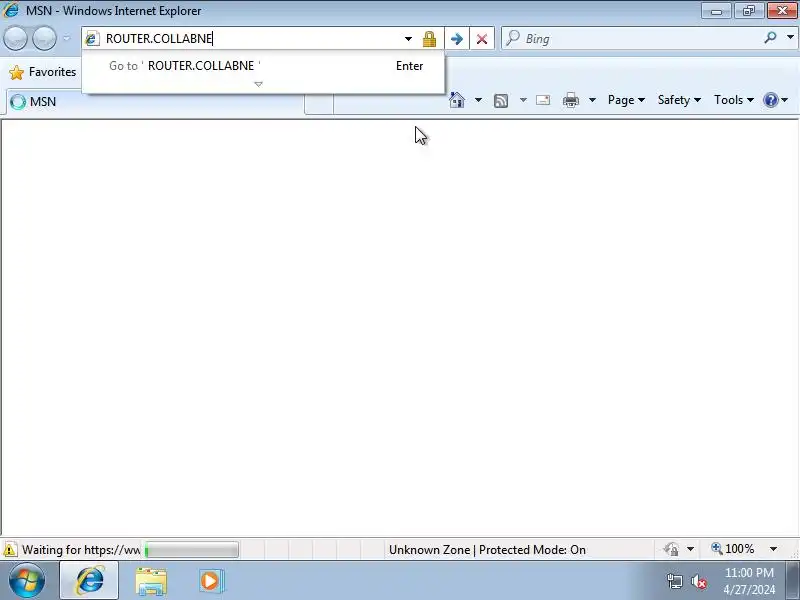The height and width of the screenshot is (600, 800).
Task: Click the Internet Explorer title bar icon
Action: tap(11, 10)
